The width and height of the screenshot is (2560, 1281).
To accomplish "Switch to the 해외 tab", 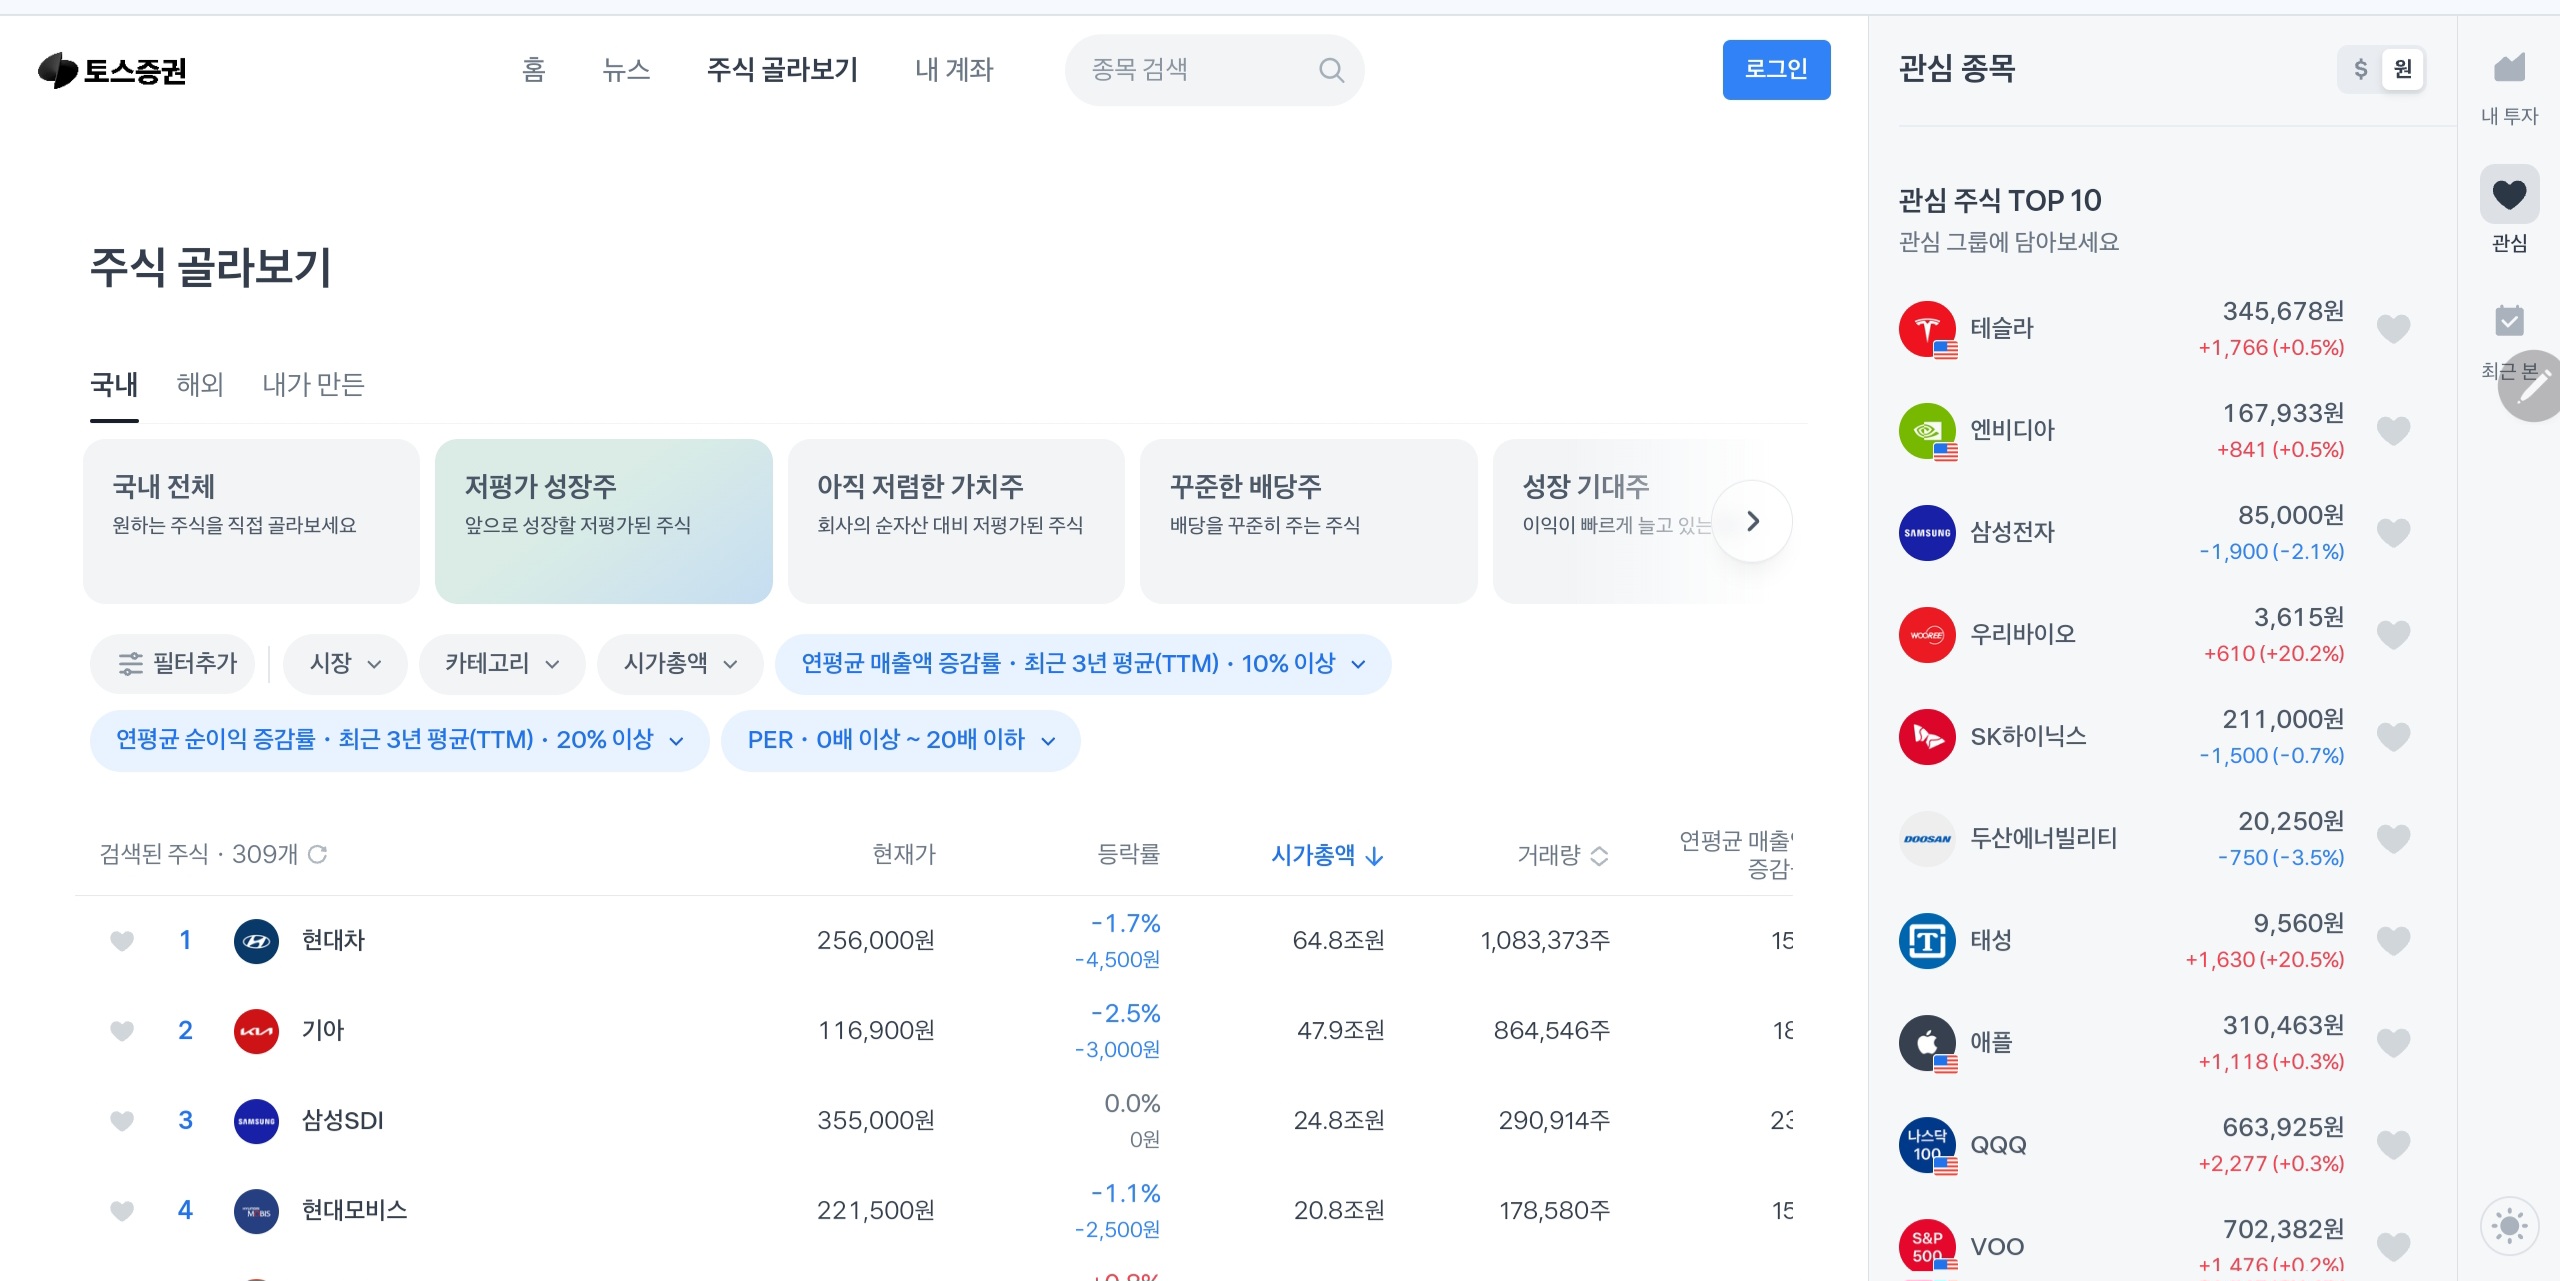I will coord(200,385).
